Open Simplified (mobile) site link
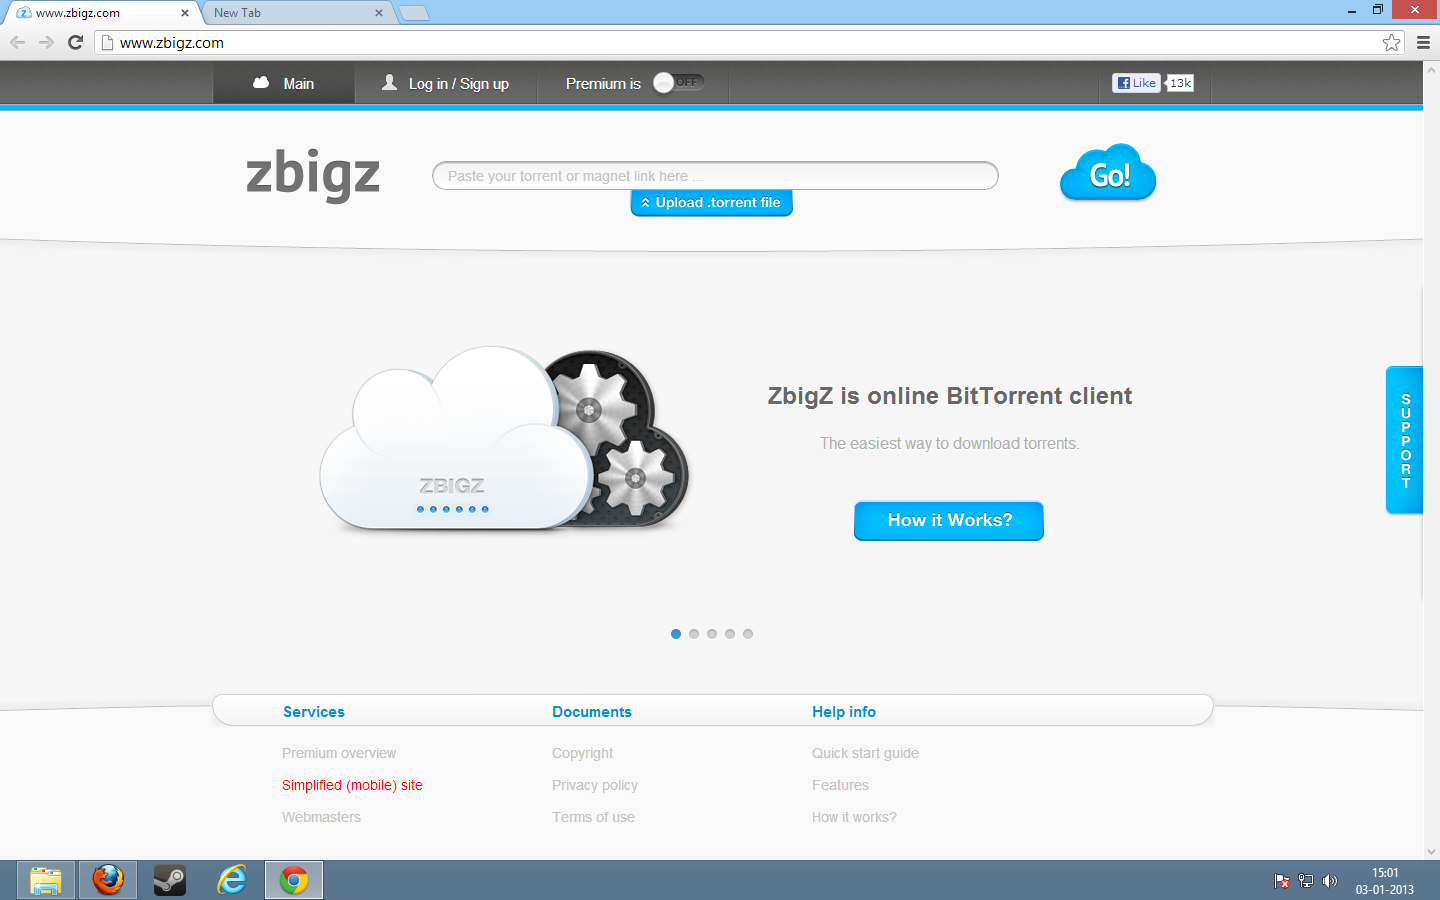The width and height of the screenshot is (1440, 900). pyautogui.click(x=352, y=785)
